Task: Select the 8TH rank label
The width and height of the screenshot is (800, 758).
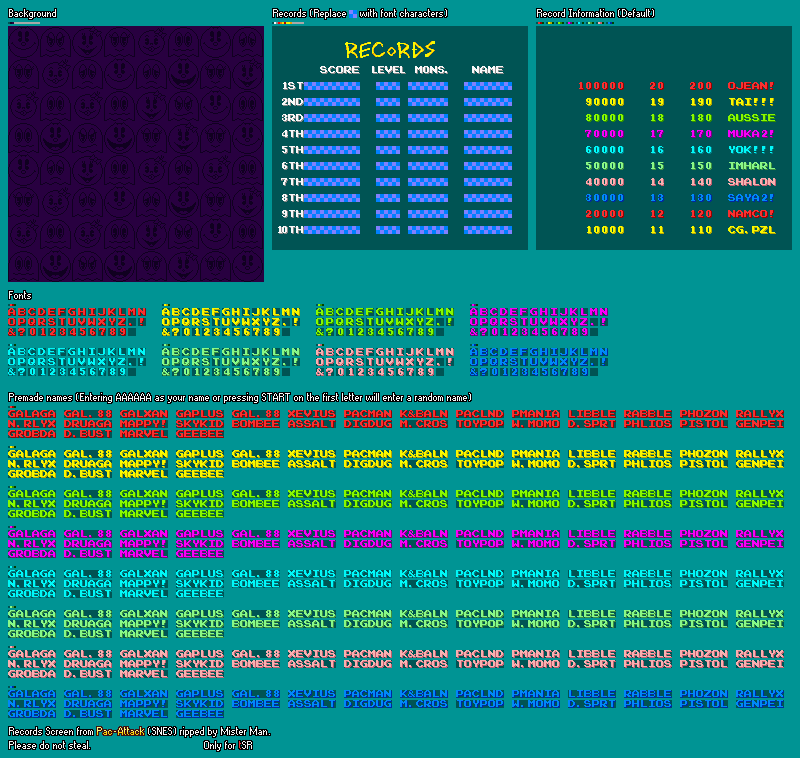Action: click(x=292, y=198)
